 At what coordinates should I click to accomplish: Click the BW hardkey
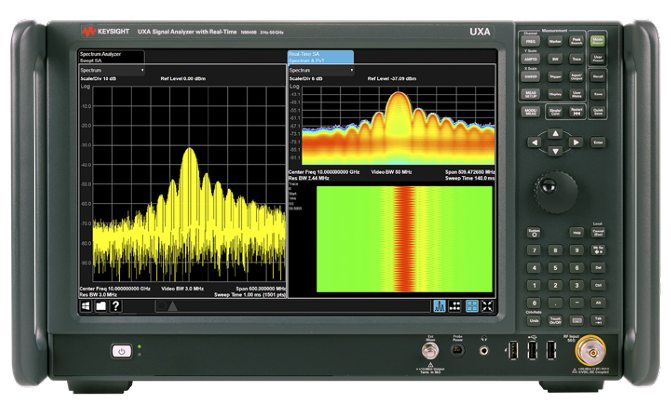tap(555, 59)
